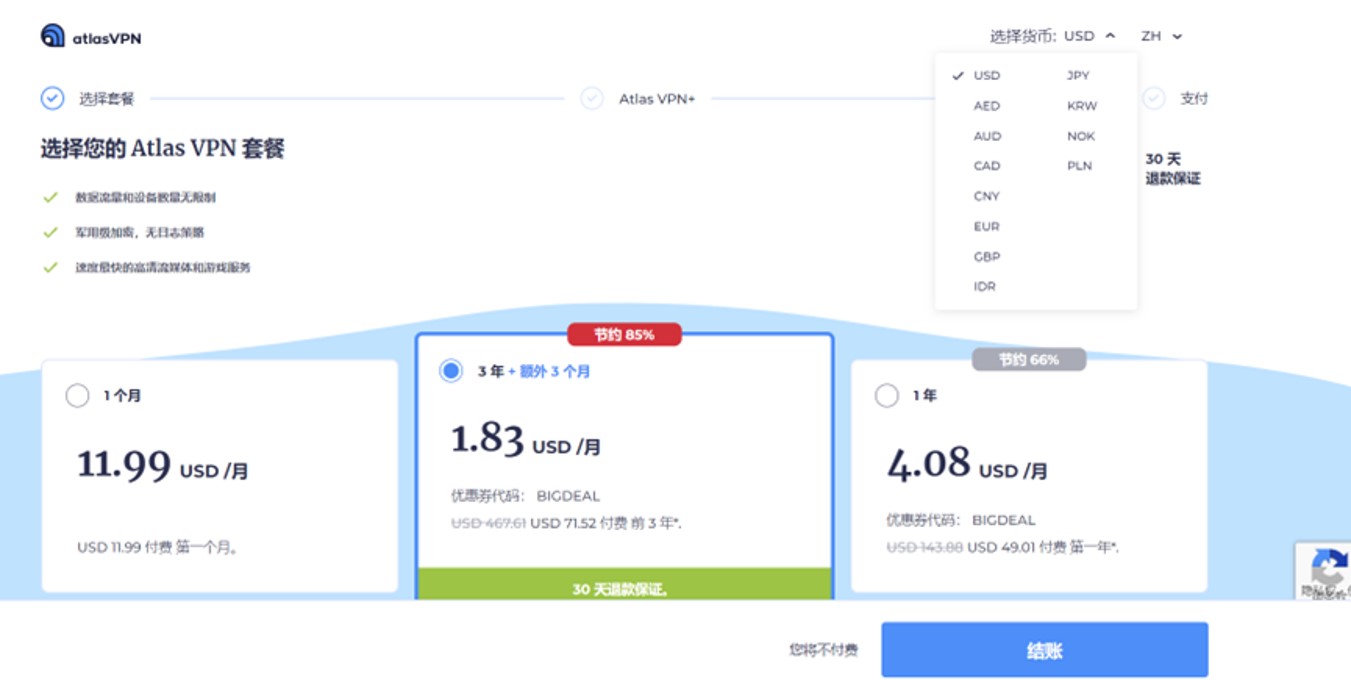Click the 选择套餐 step check icon
1351x680 pixels.
(x=52, y=98)
